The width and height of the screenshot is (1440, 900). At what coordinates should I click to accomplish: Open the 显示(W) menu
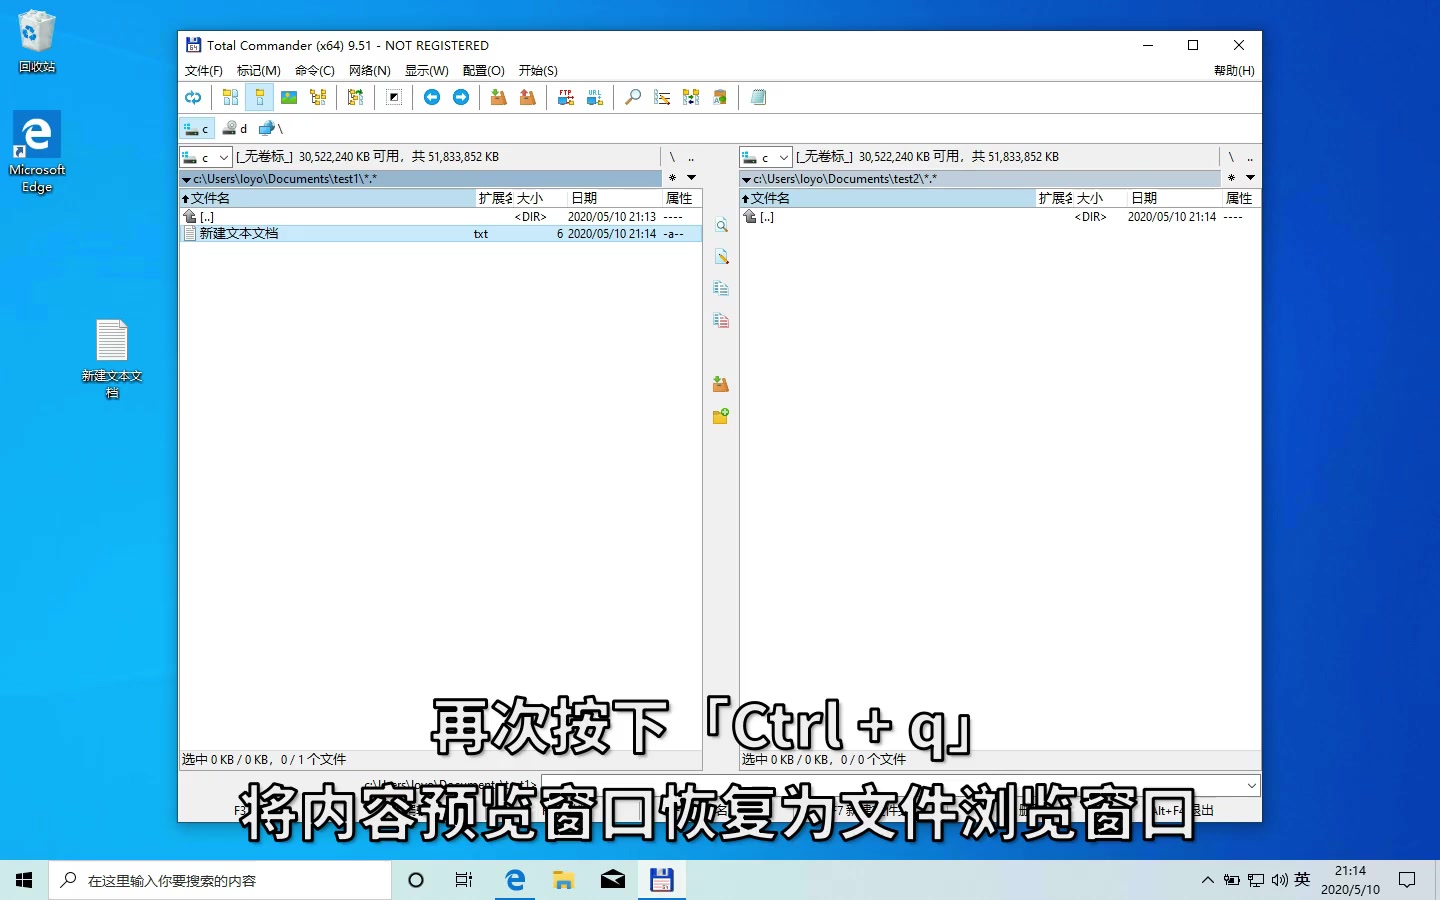coord(426,70)
